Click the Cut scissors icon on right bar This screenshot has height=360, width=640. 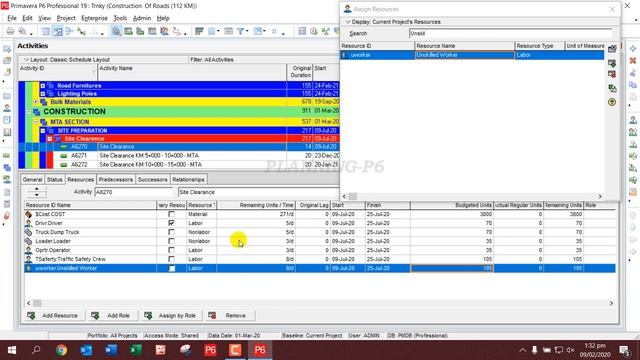[633, 73]
